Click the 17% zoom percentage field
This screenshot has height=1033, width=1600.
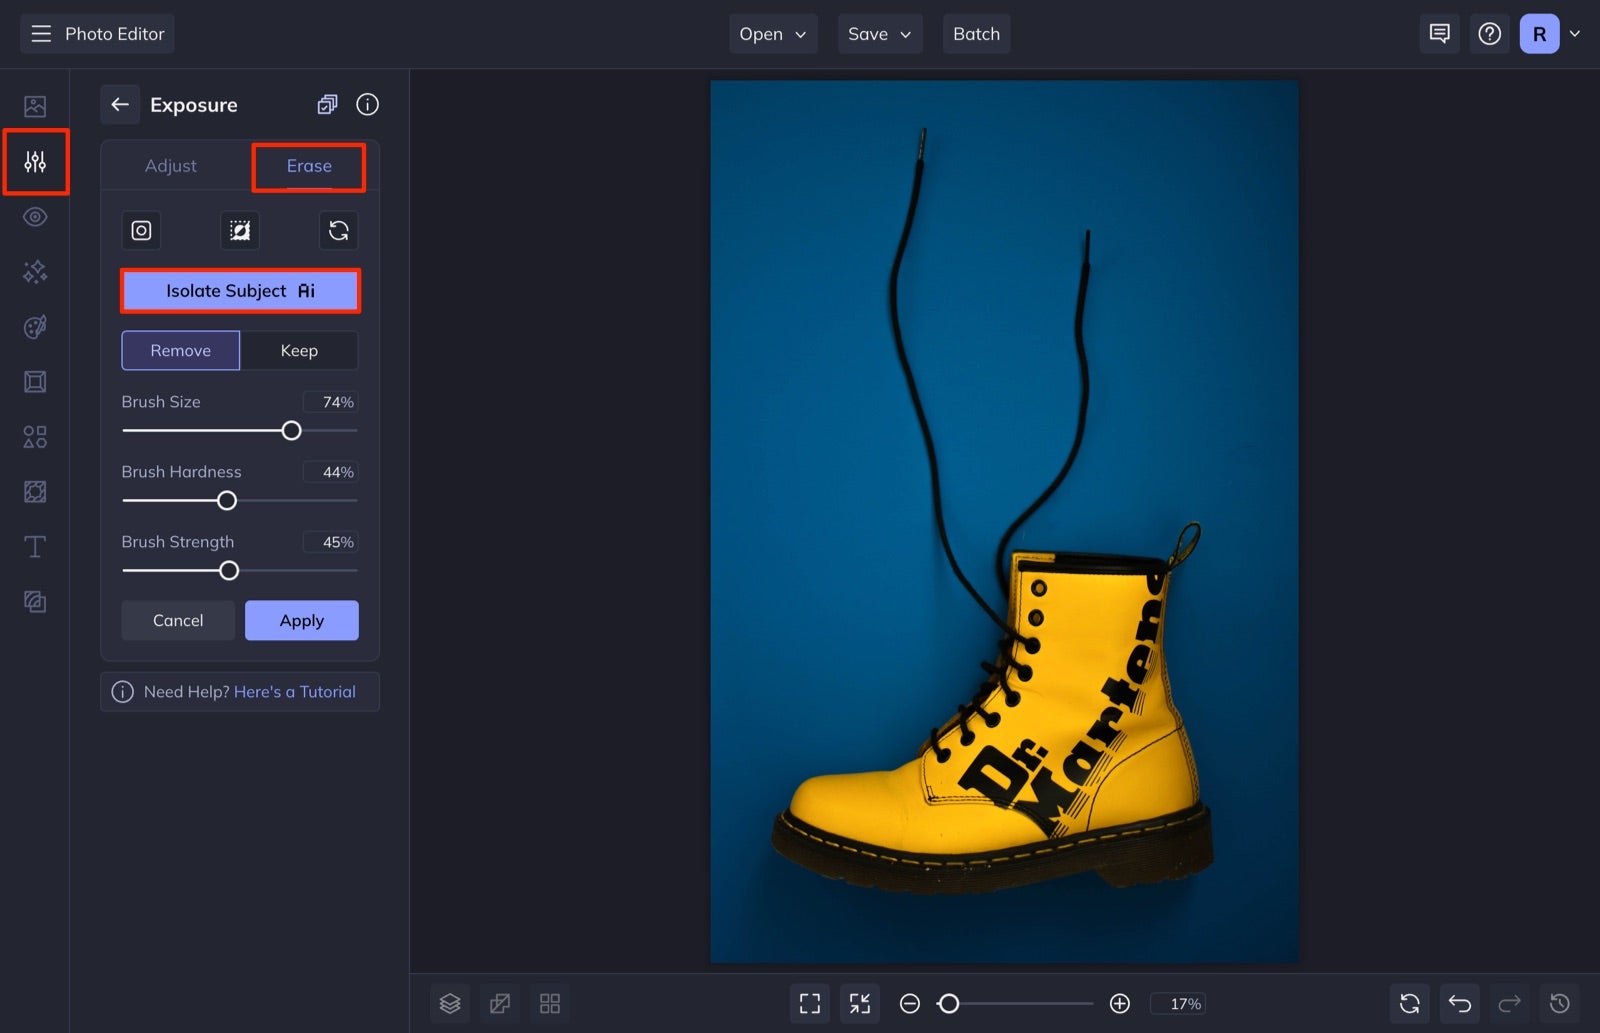1180,1003
